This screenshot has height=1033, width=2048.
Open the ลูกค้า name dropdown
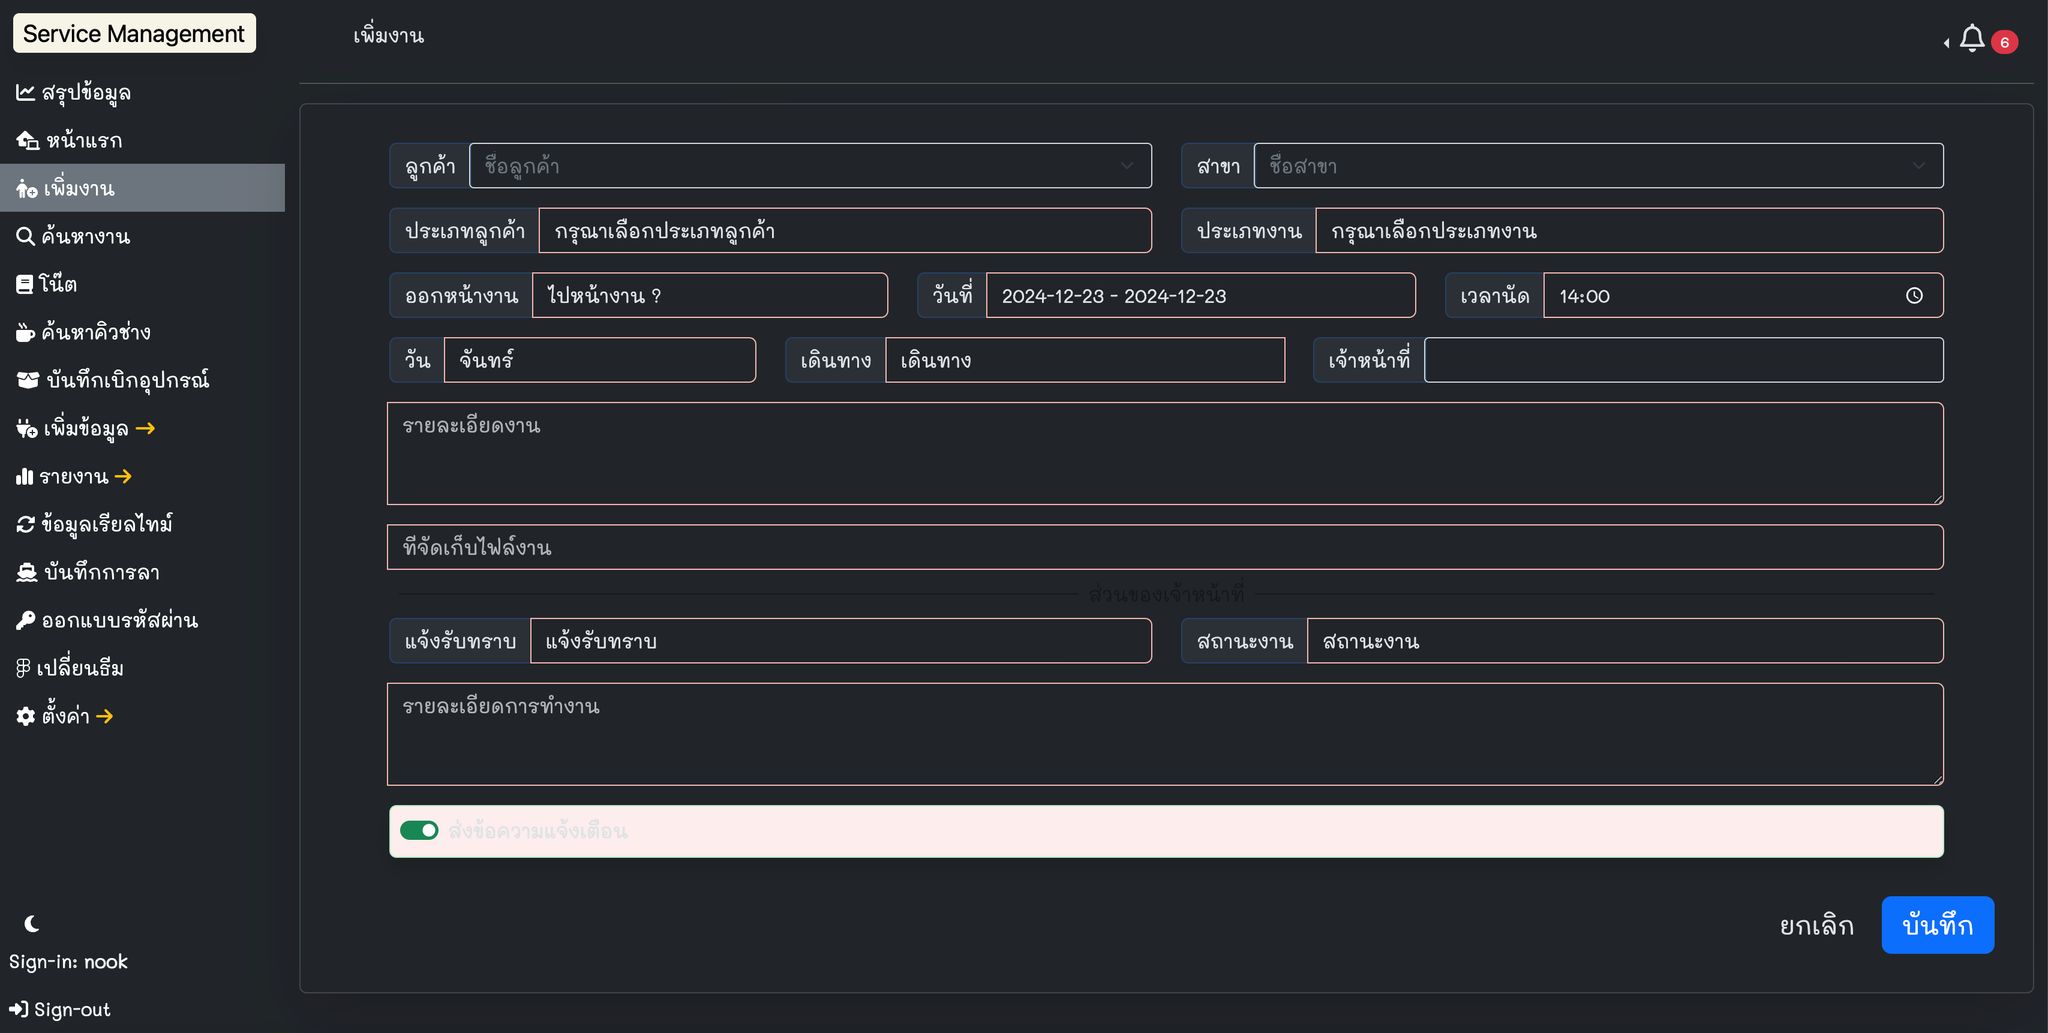tap(810, 166)
